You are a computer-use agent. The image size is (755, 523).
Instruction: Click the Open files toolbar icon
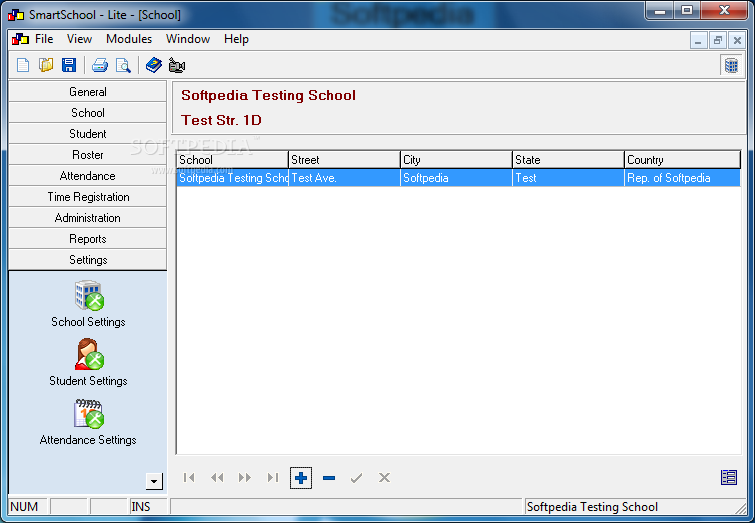(x=46, y=65)
